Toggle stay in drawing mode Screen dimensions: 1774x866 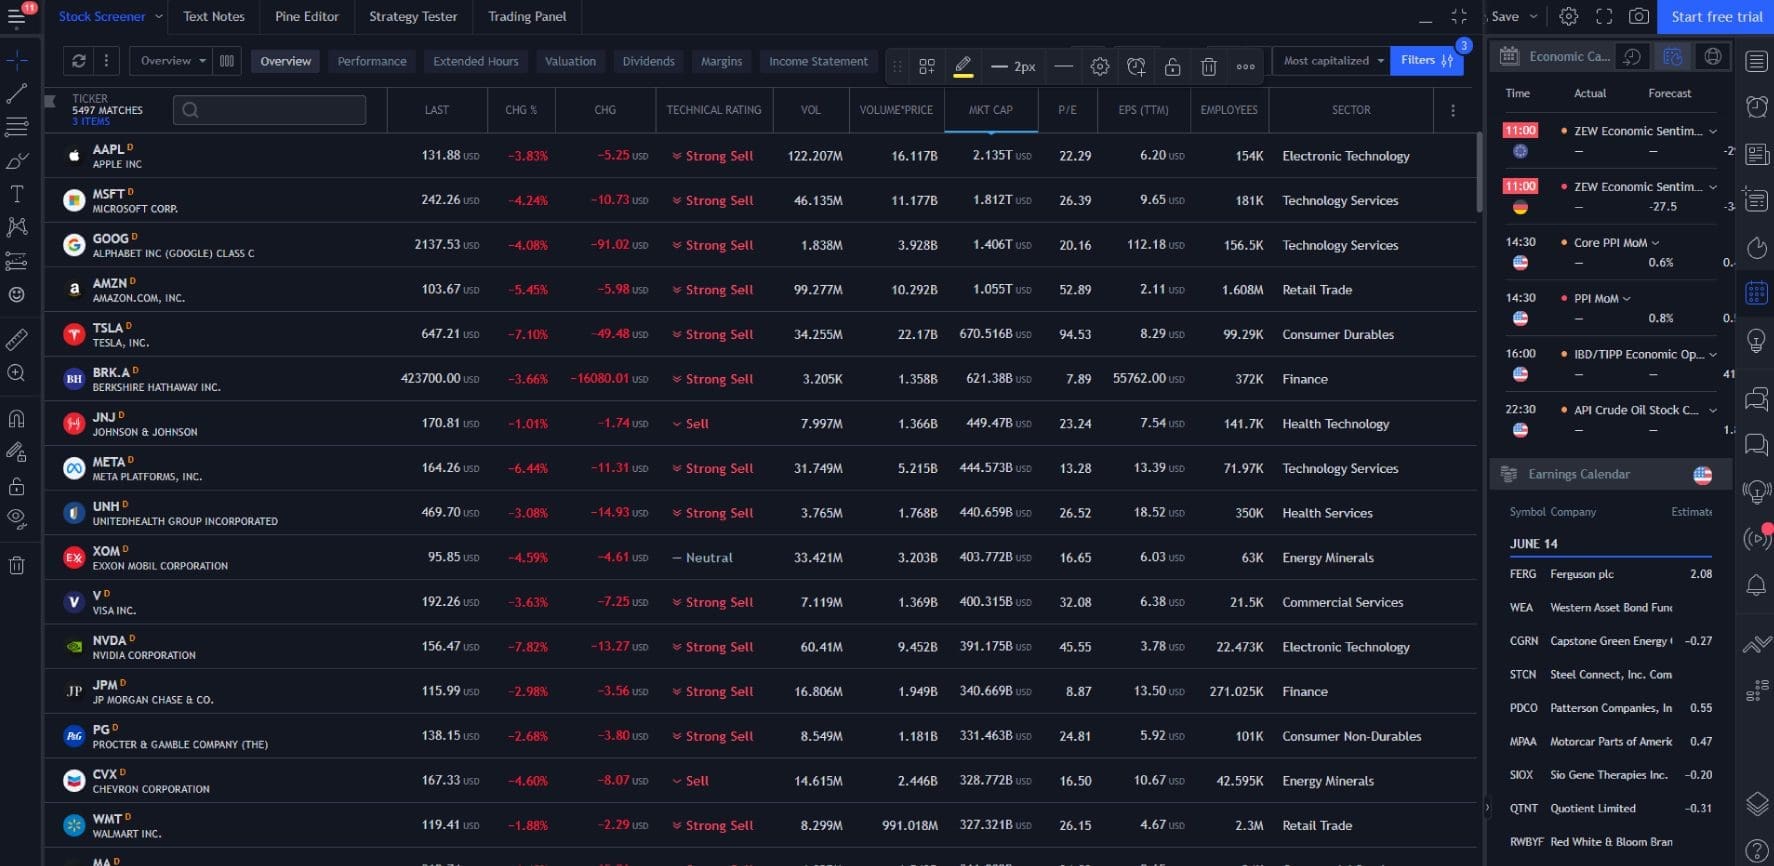pos(17,452)
